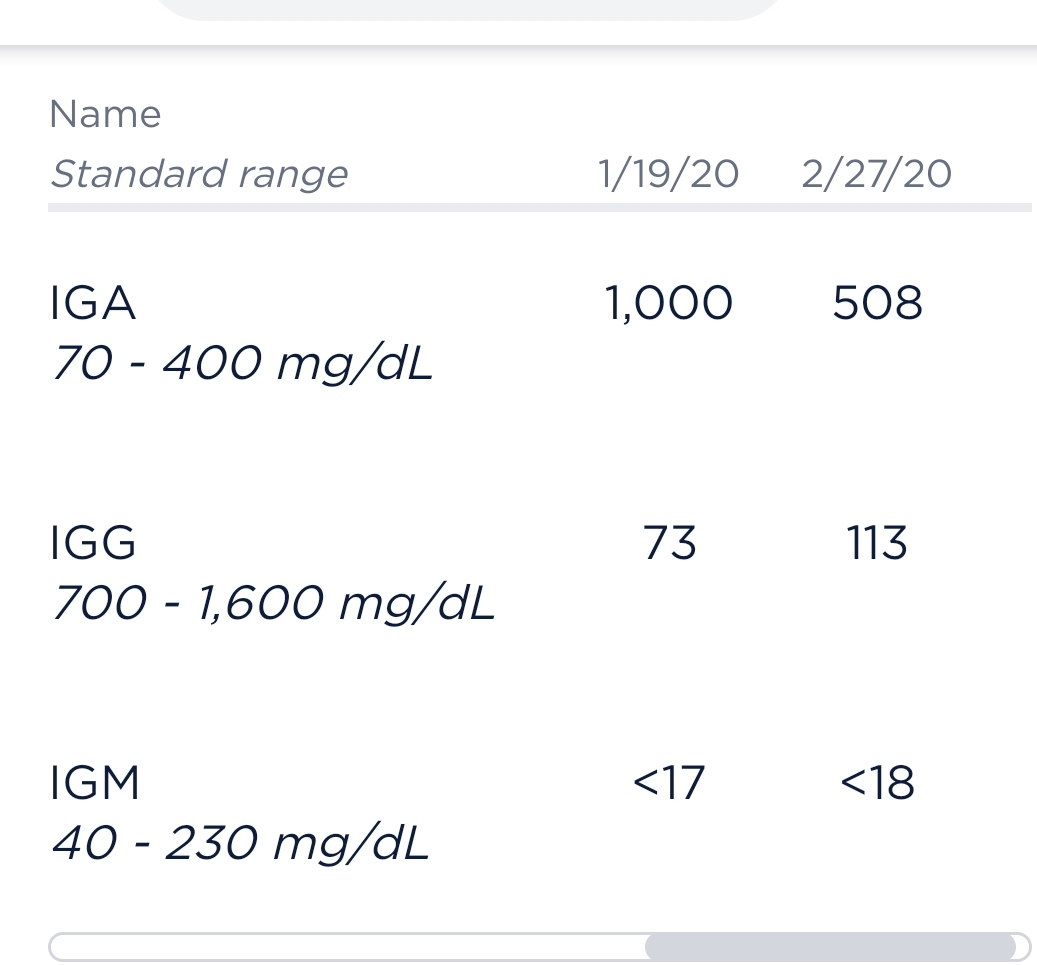Open the IGM <18 result value

point(878,783)
